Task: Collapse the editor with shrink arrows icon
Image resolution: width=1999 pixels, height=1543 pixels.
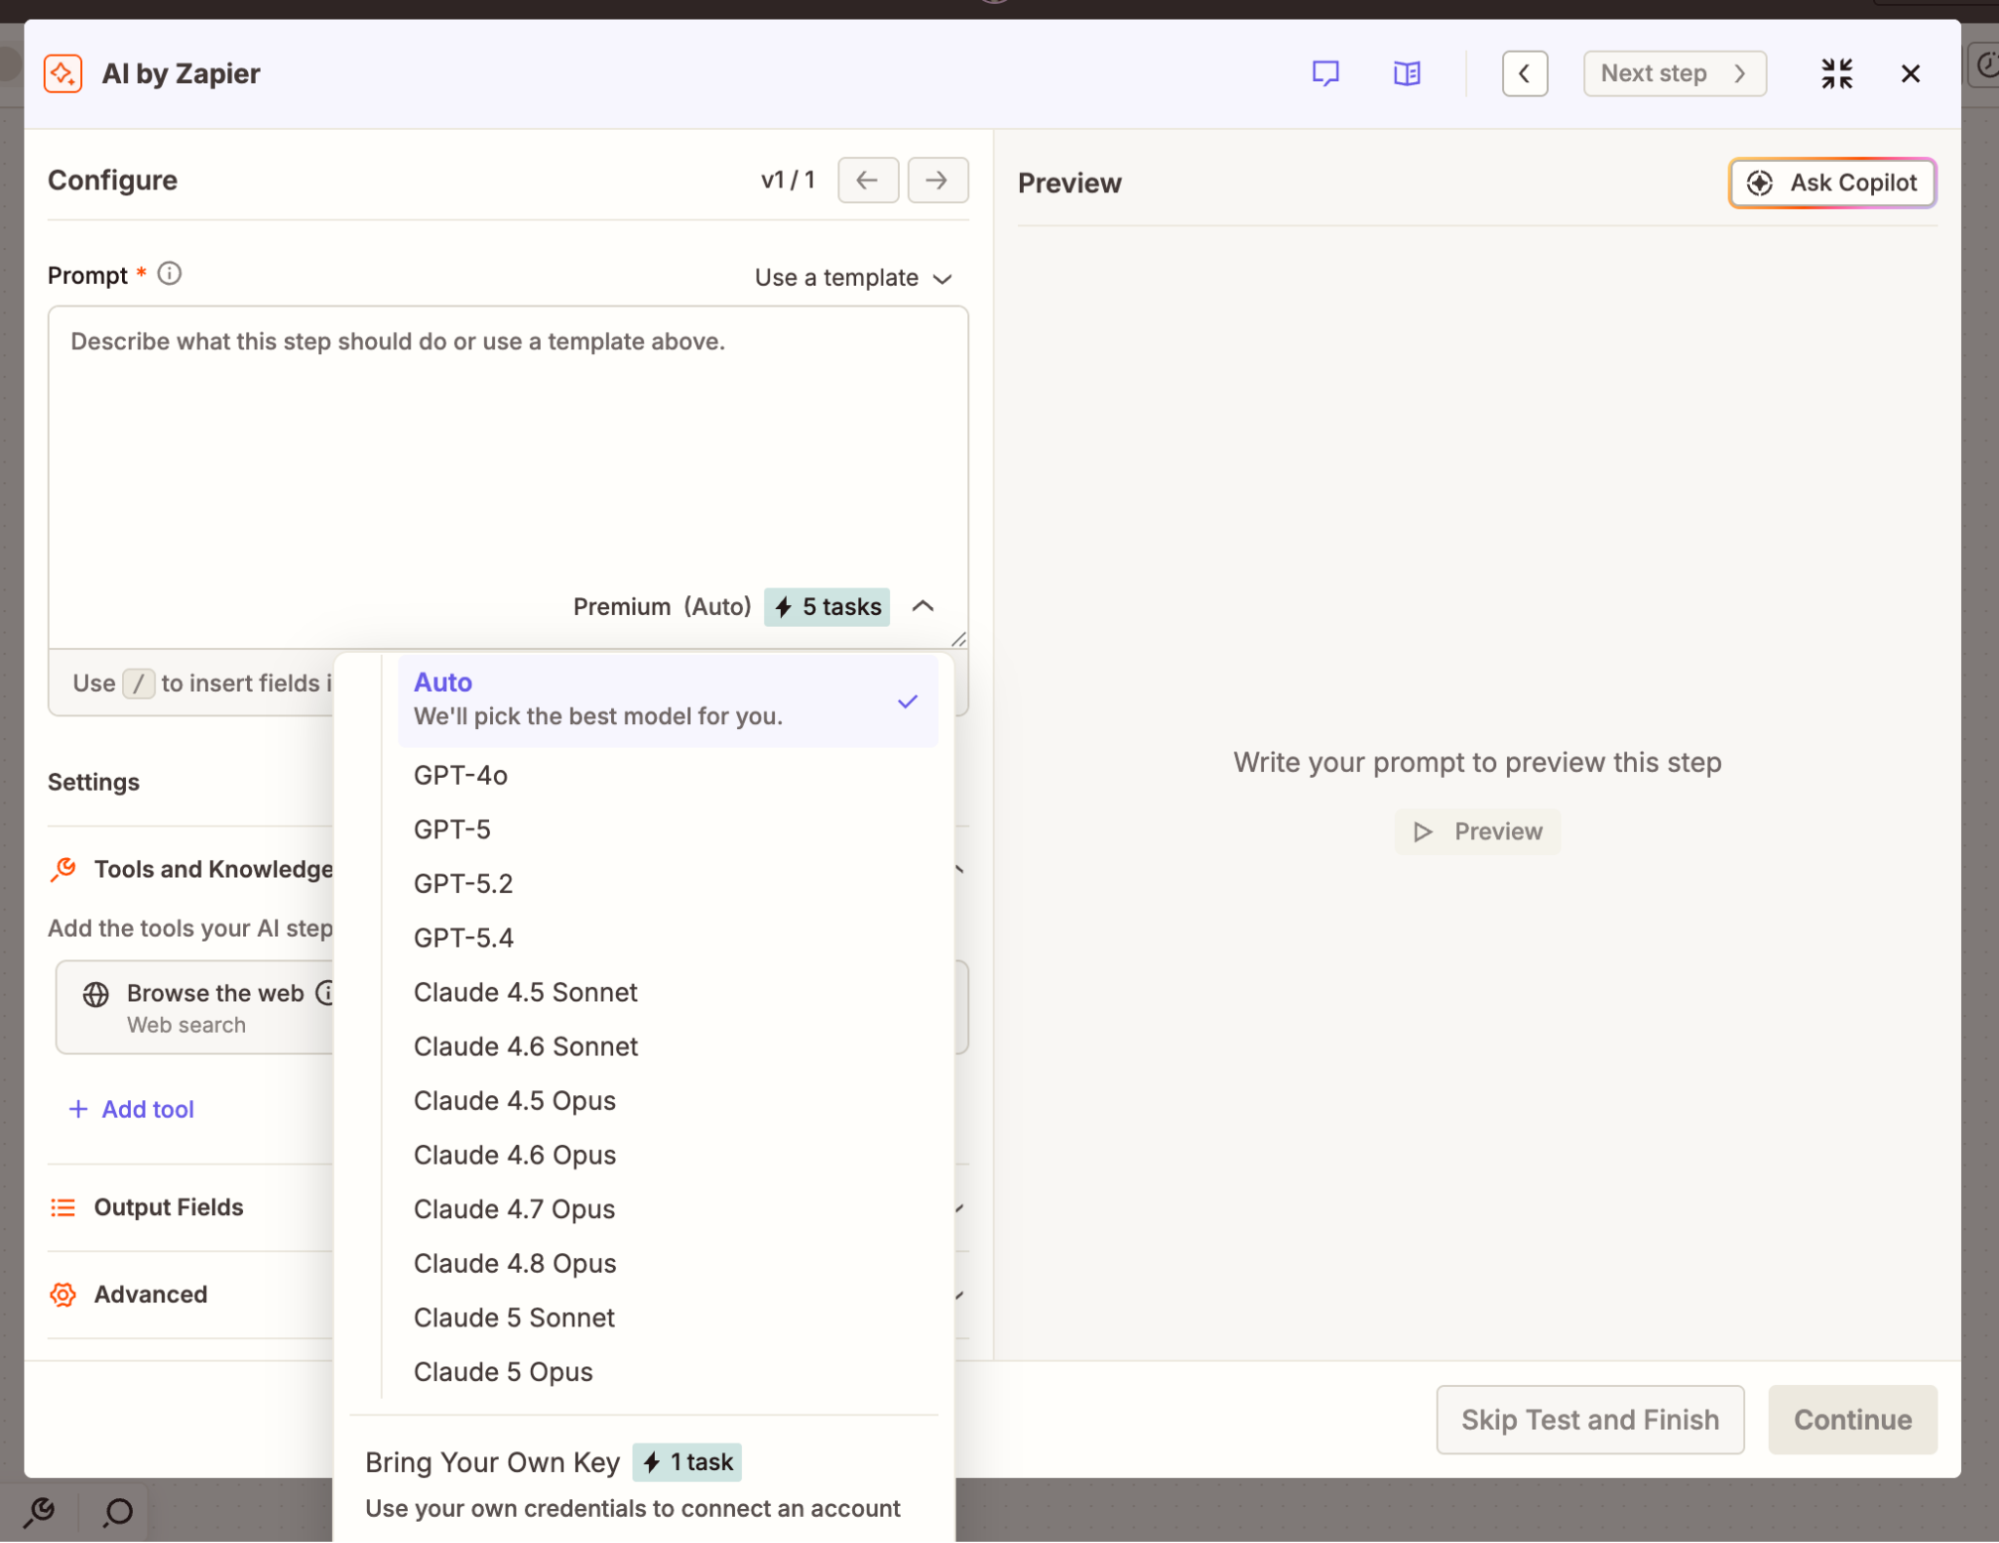Action: [x=1836, y=74]
